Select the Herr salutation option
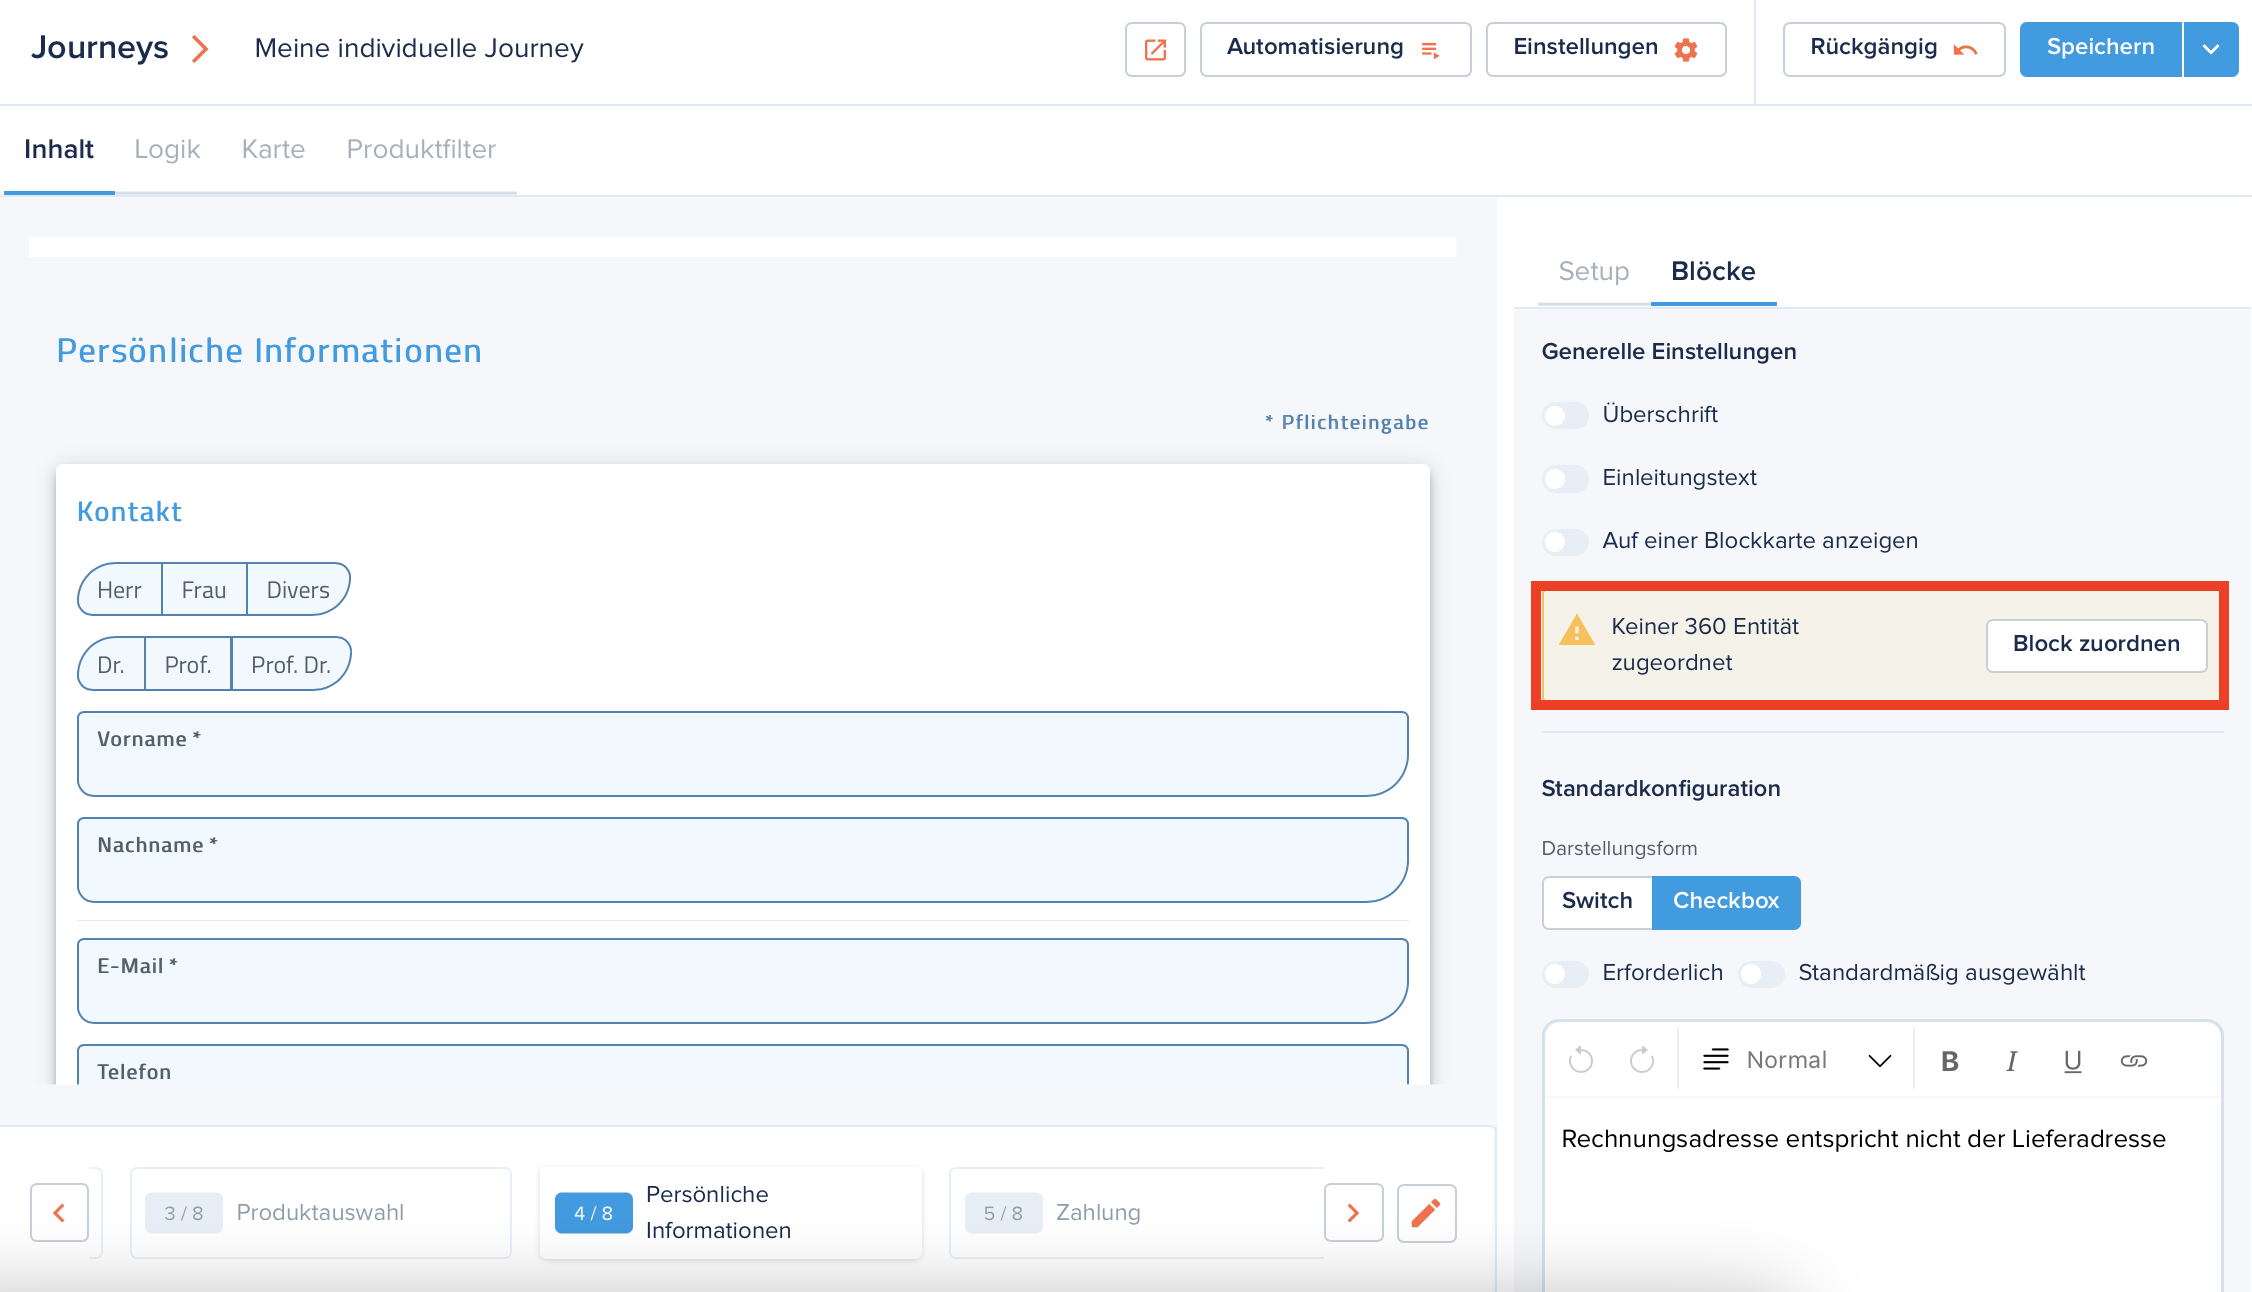This screenshot has width=2252, height=1292. (120, 590)
